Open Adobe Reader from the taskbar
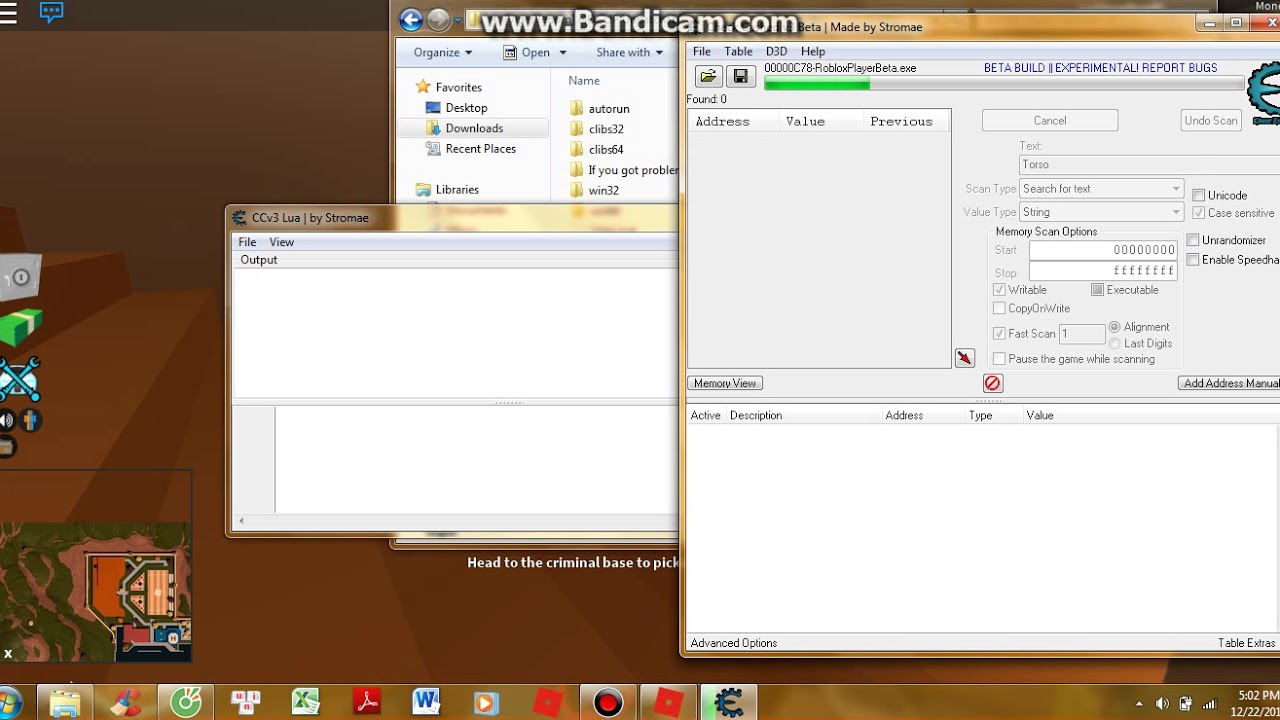Image resolution: width=1280 pixels, height=720 pixels. [366, 703]
